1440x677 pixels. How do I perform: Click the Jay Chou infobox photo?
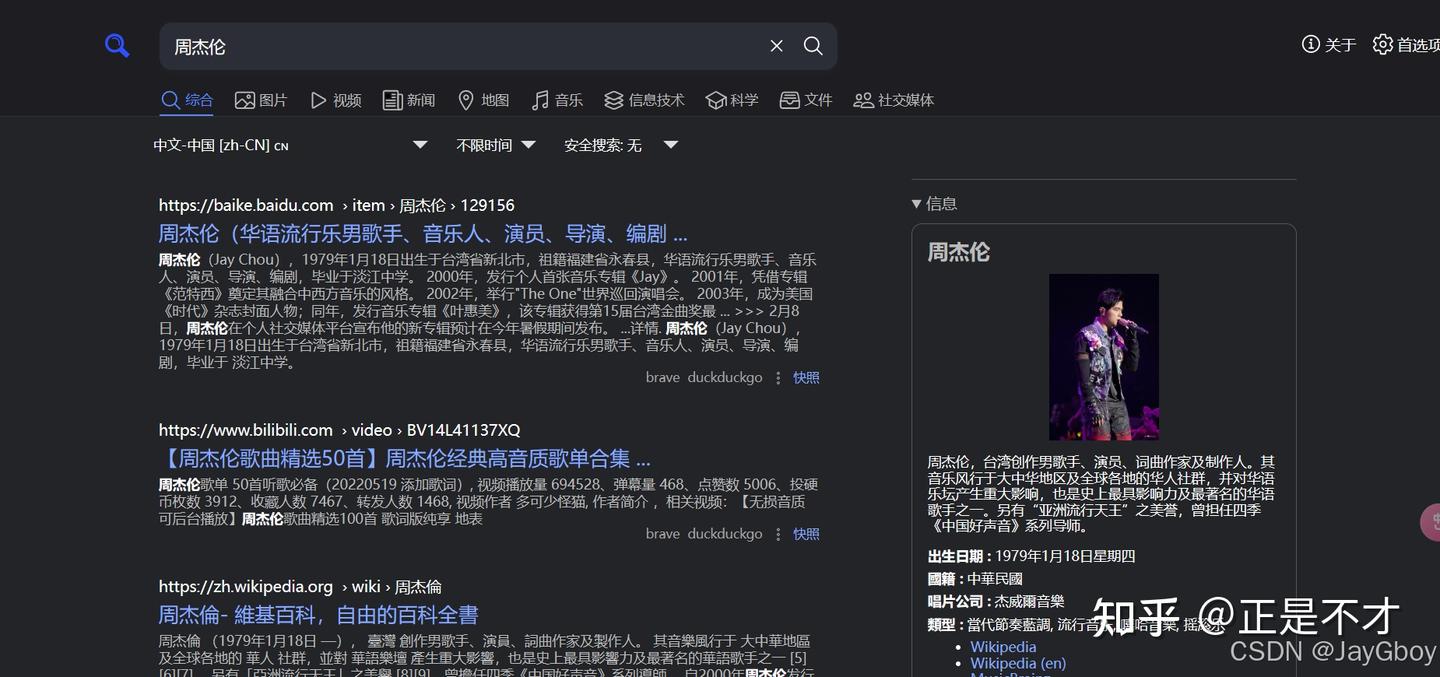[x=1104, y=357]
